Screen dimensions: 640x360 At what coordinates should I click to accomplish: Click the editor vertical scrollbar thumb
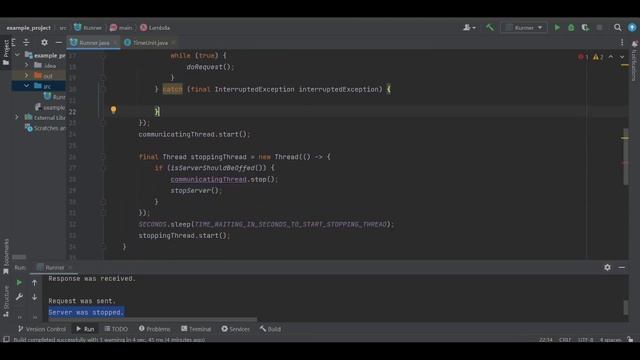click(x=625, y=156)
